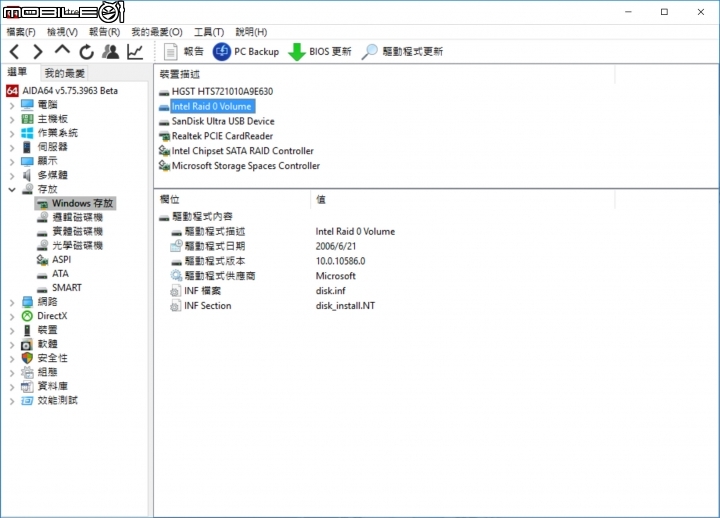Select the 資料庫 database icon
The image size is (720, 518).
[27, 386]
